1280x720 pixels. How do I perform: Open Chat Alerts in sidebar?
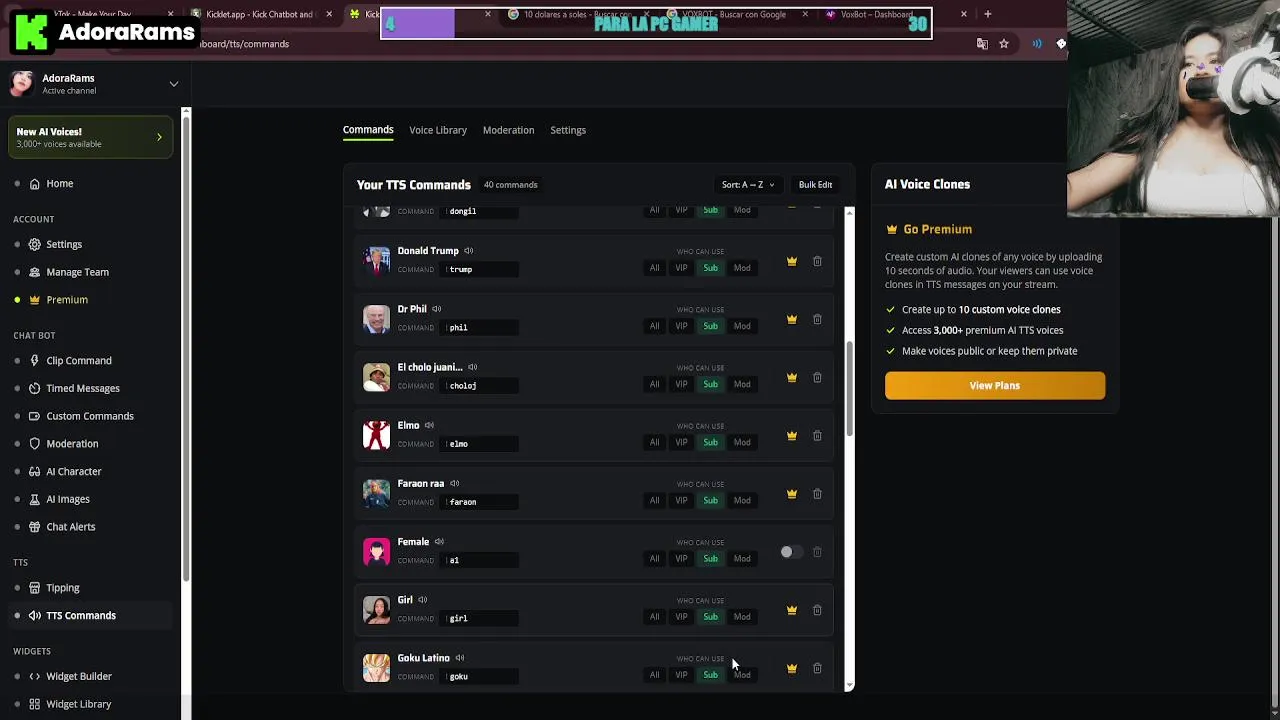[71, 527]
